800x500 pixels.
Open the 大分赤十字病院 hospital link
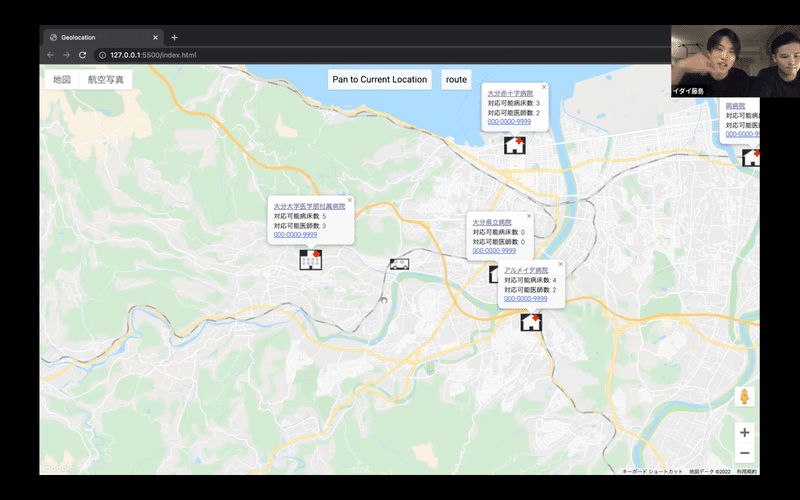pos(510,93)
